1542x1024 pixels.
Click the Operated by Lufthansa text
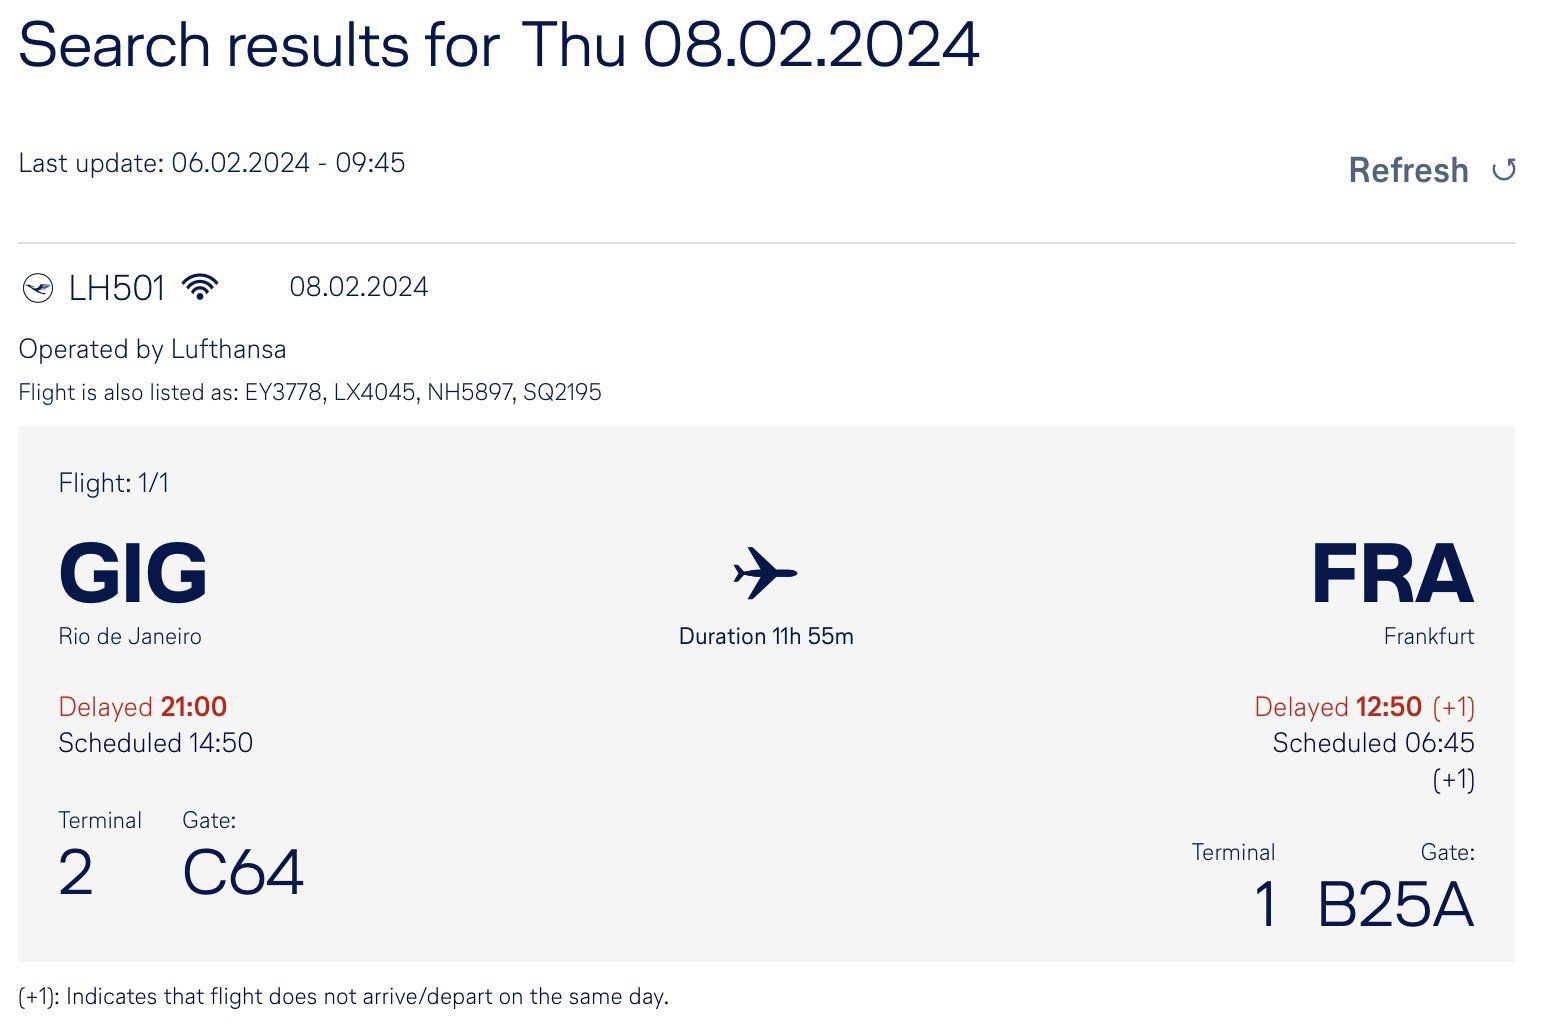tap(152, 349)
